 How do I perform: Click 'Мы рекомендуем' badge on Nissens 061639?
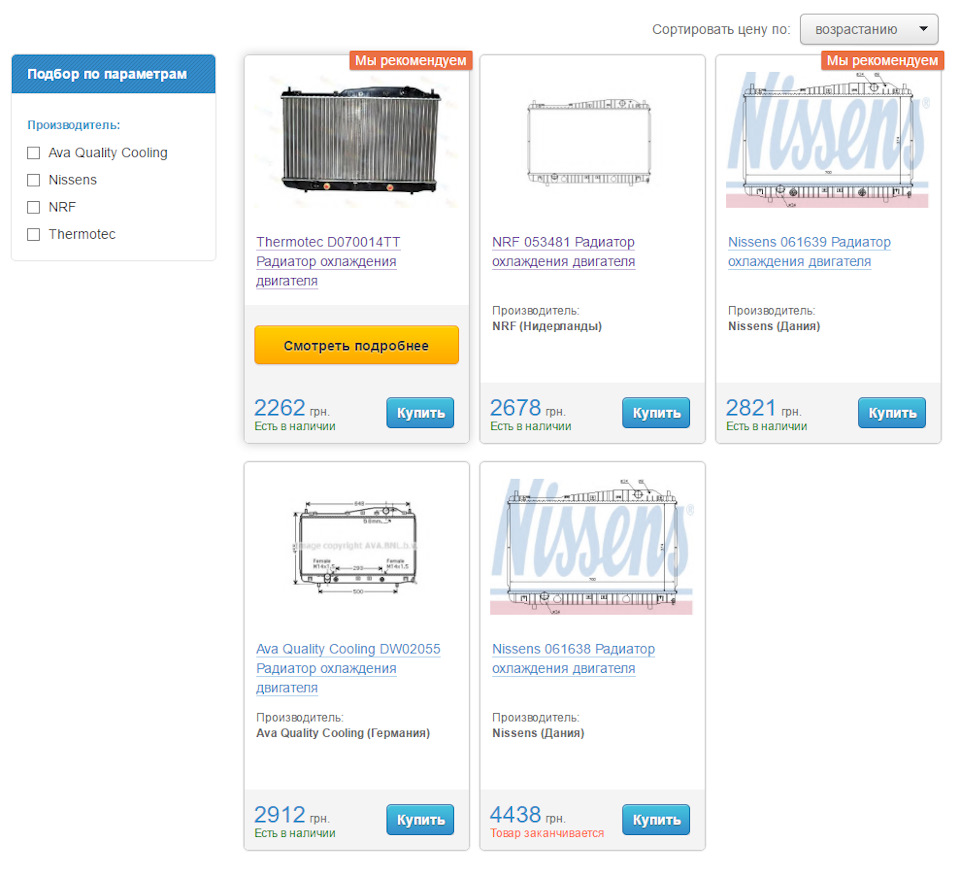pos(882,61)
